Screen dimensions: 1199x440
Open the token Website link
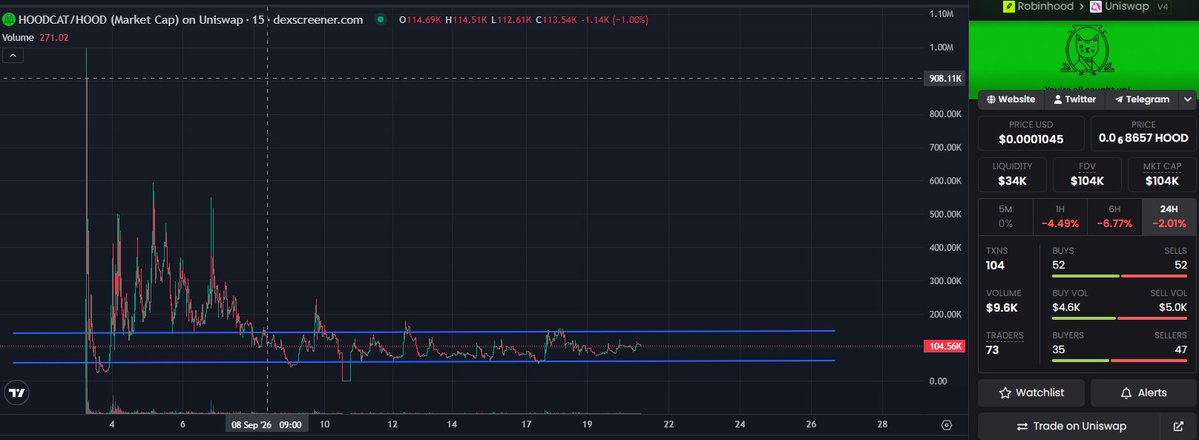coord(1011,99)
